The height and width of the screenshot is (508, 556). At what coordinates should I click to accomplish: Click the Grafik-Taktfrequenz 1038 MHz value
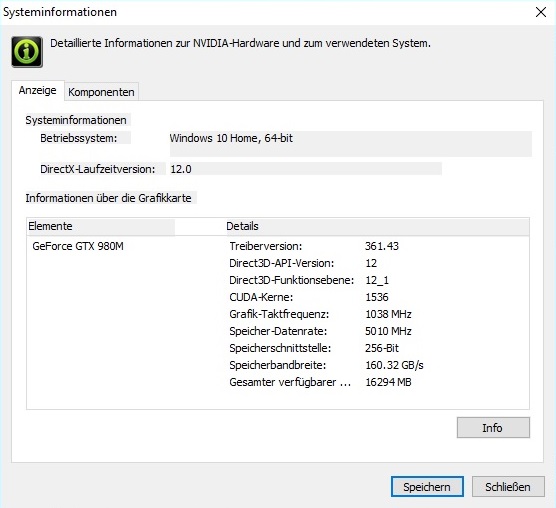point(388,314)
